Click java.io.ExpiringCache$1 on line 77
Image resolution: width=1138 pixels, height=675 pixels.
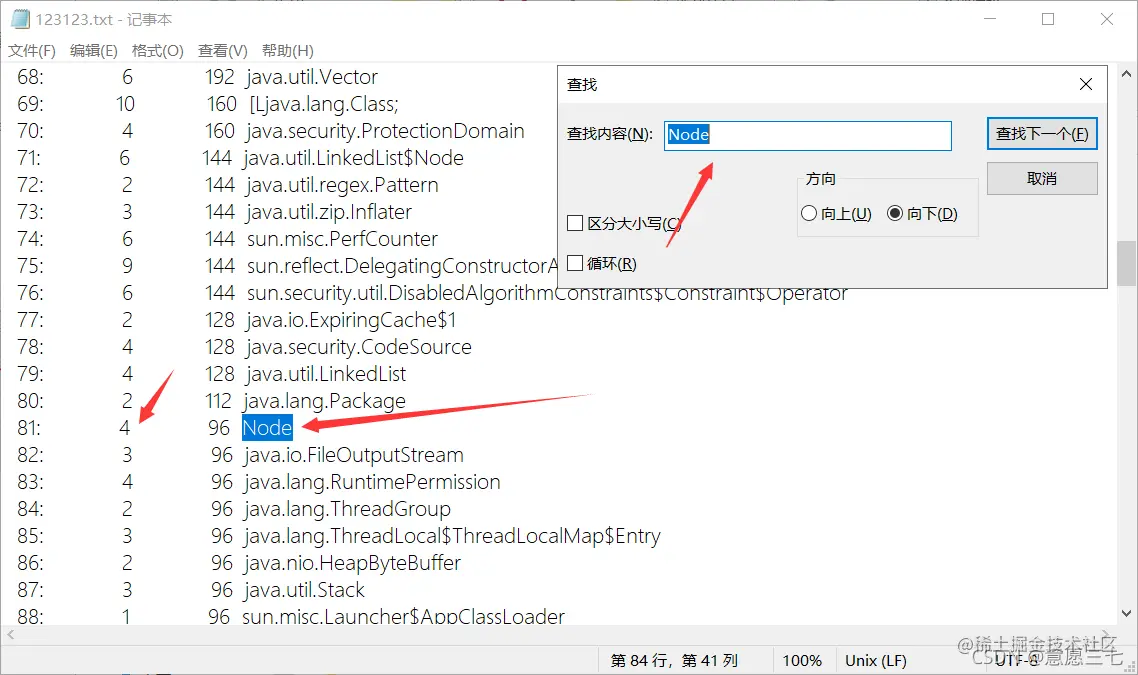[x=351, y=320]
